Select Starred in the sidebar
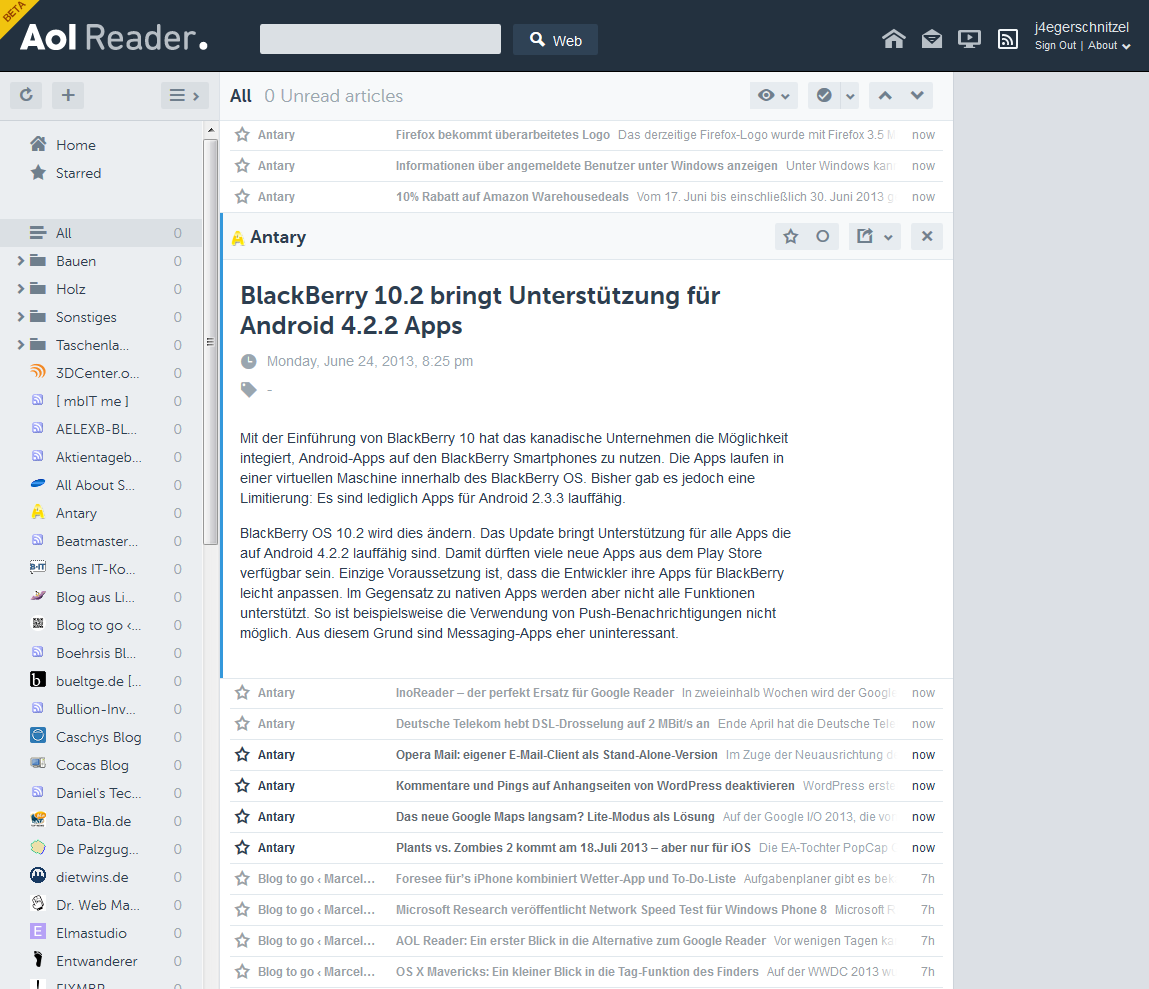 [x=78, y=173]
